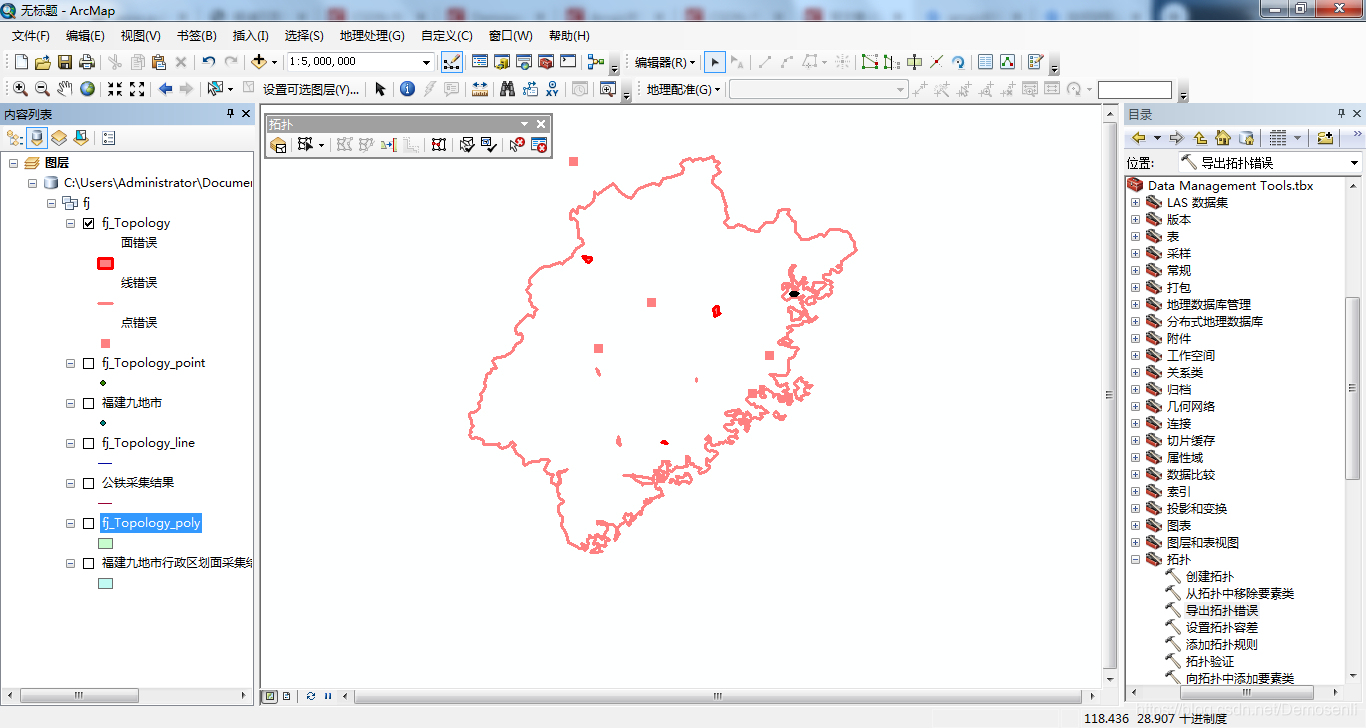This screenshot has height=728, width=1366.
Task: Enable the 公铁采集结果 layer
Action: point(89,483)
